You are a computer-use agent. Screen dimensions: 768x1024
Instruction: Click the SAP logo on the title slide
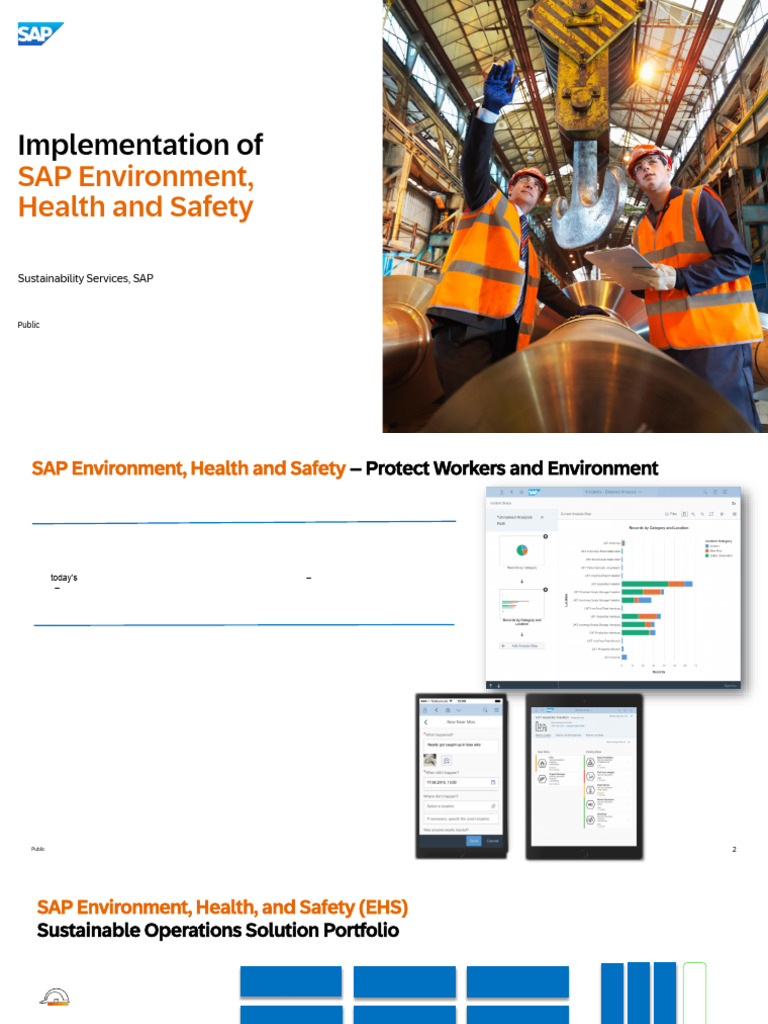click(x=40, y=34)
